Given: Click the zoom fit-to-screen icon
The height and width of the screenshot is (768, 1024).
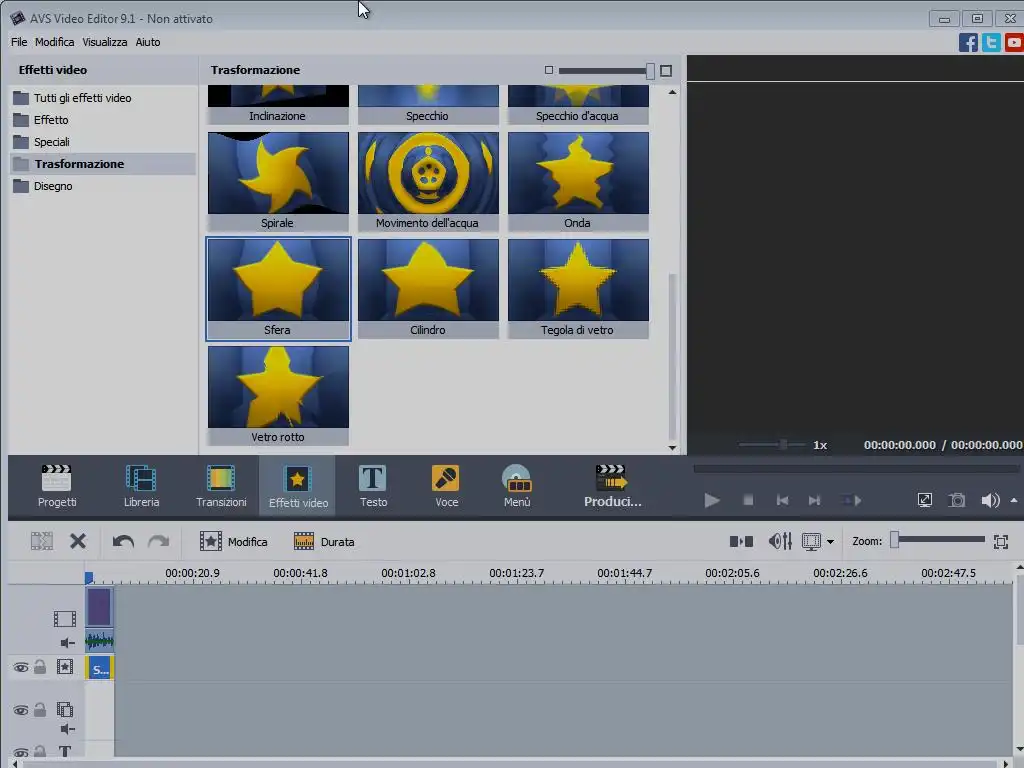Looking at the screenshot, I should [x=1000, y=541].
